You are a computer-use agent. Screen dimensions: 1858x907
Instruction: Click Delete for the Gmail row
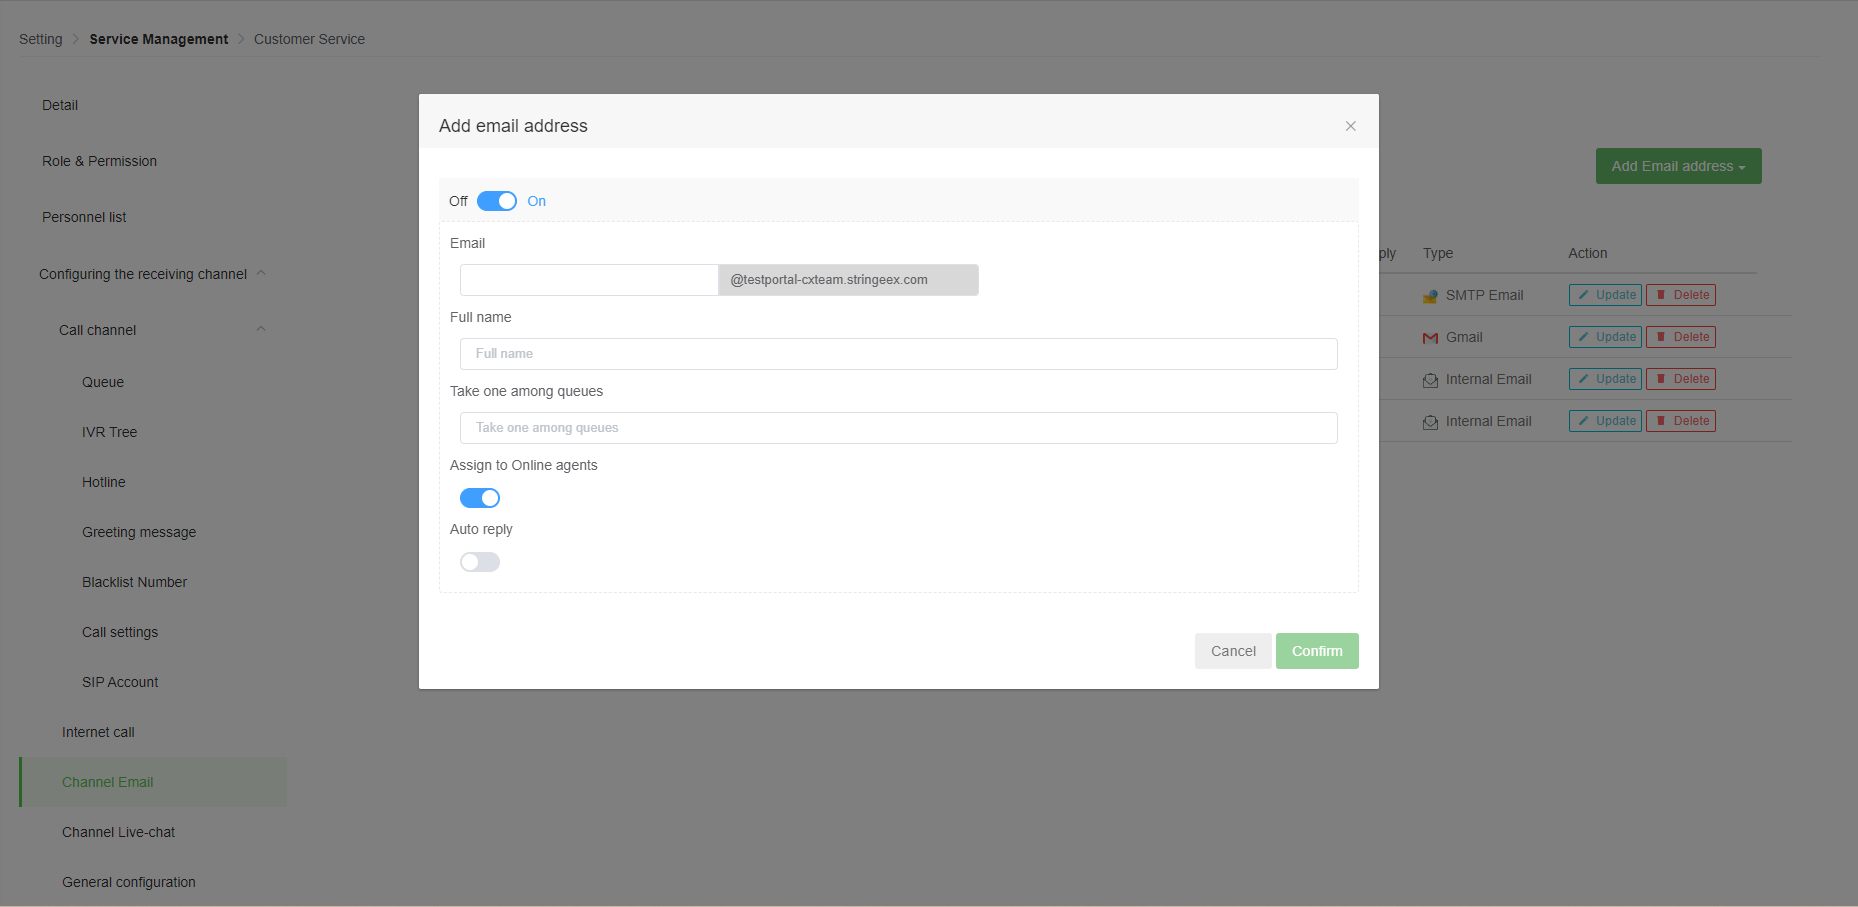(1681, 337)
